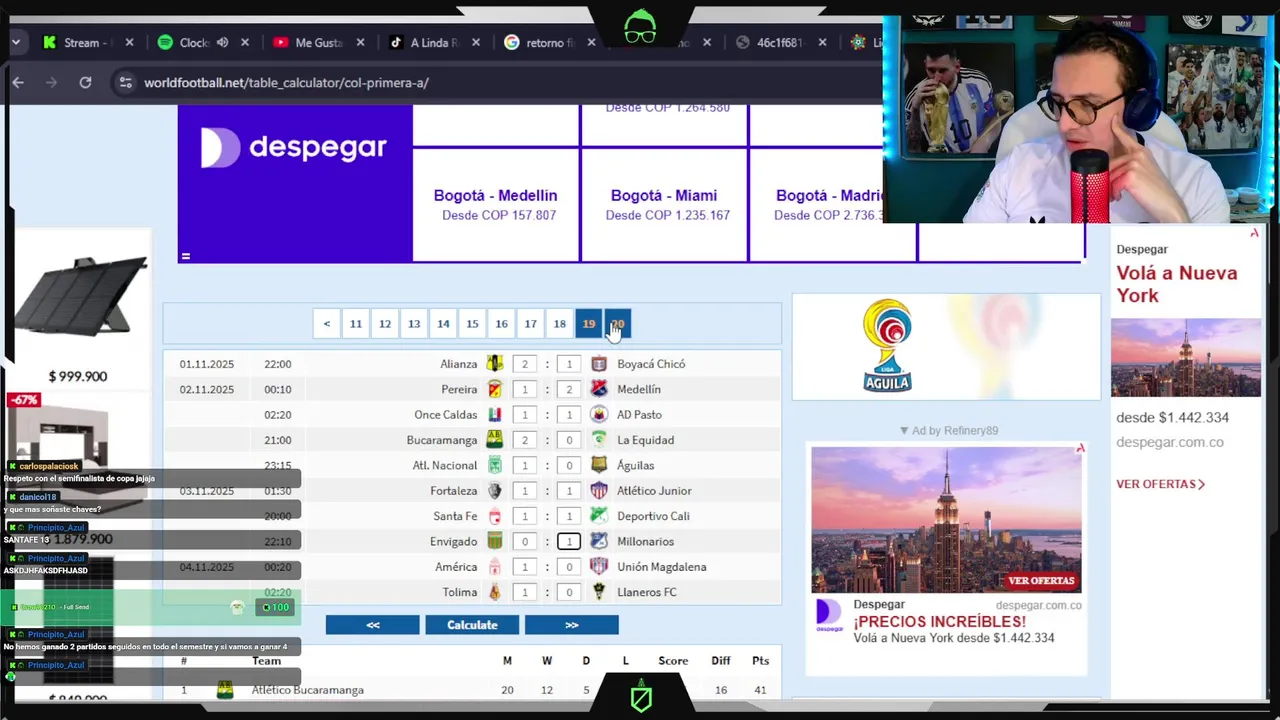Click Alianza home score field
Viewport: 1280px width, 720px height.
pos(525,364)
